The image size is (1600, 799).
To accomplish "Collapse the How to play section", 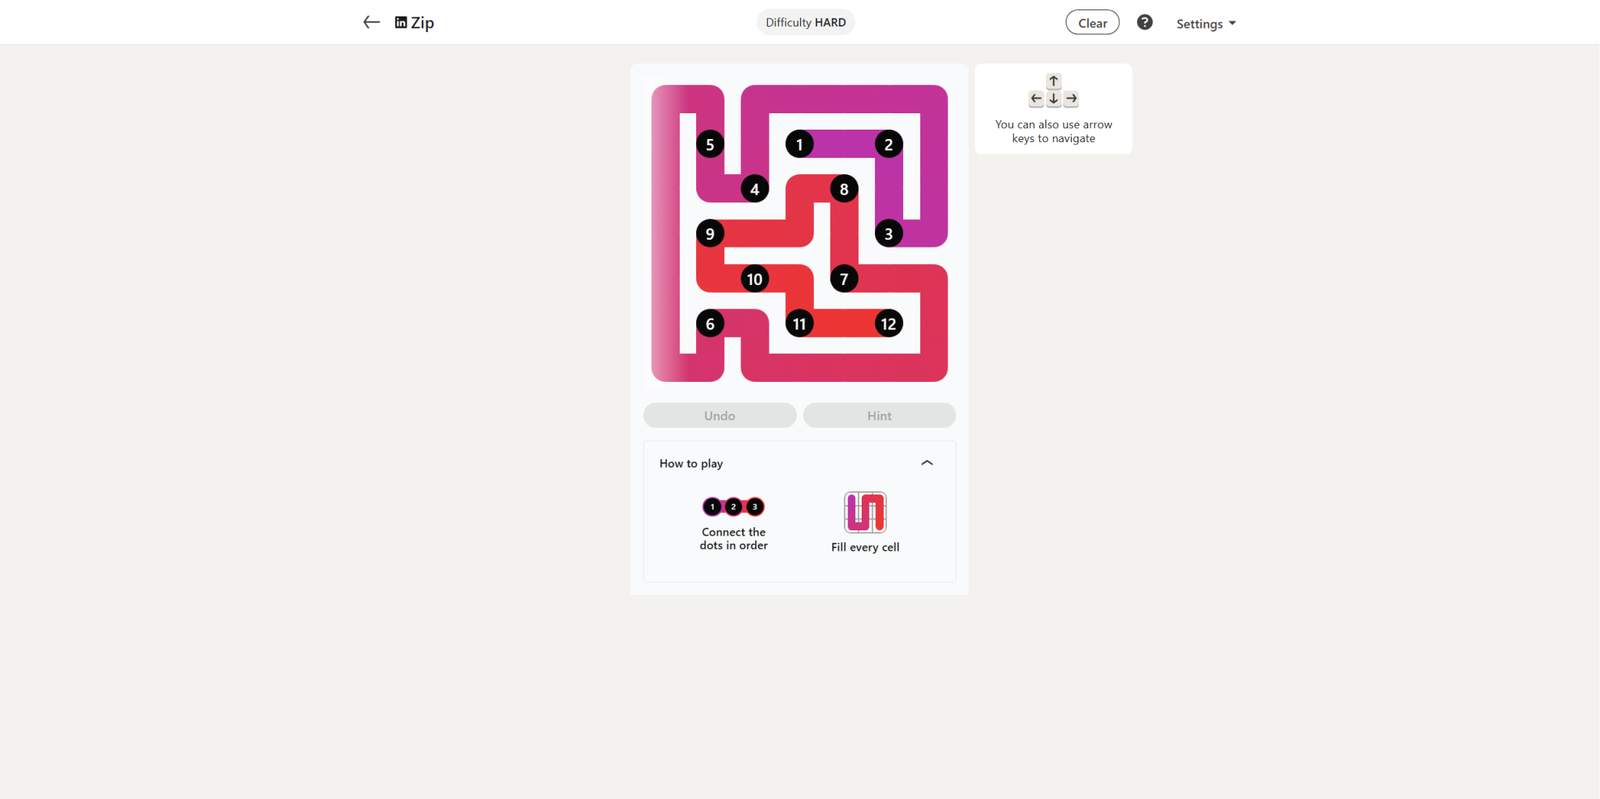I will coord(927,463).
